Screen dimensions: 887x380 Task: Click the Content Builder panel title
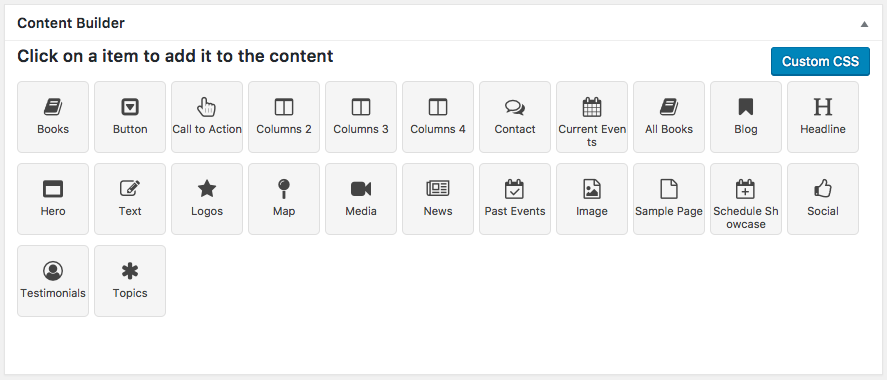pos(71,23)
